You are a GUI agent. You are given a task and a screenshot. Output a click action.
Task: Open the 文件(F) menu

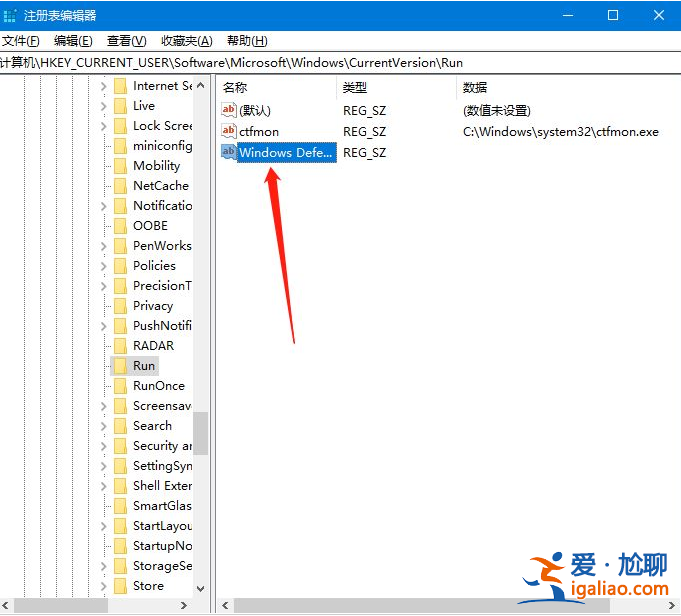[20, 41]
